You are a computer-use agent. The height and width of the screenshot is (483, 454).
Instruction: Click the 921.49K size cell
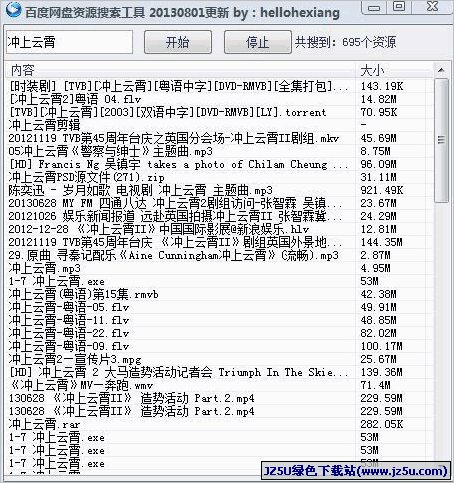(382, 190)
